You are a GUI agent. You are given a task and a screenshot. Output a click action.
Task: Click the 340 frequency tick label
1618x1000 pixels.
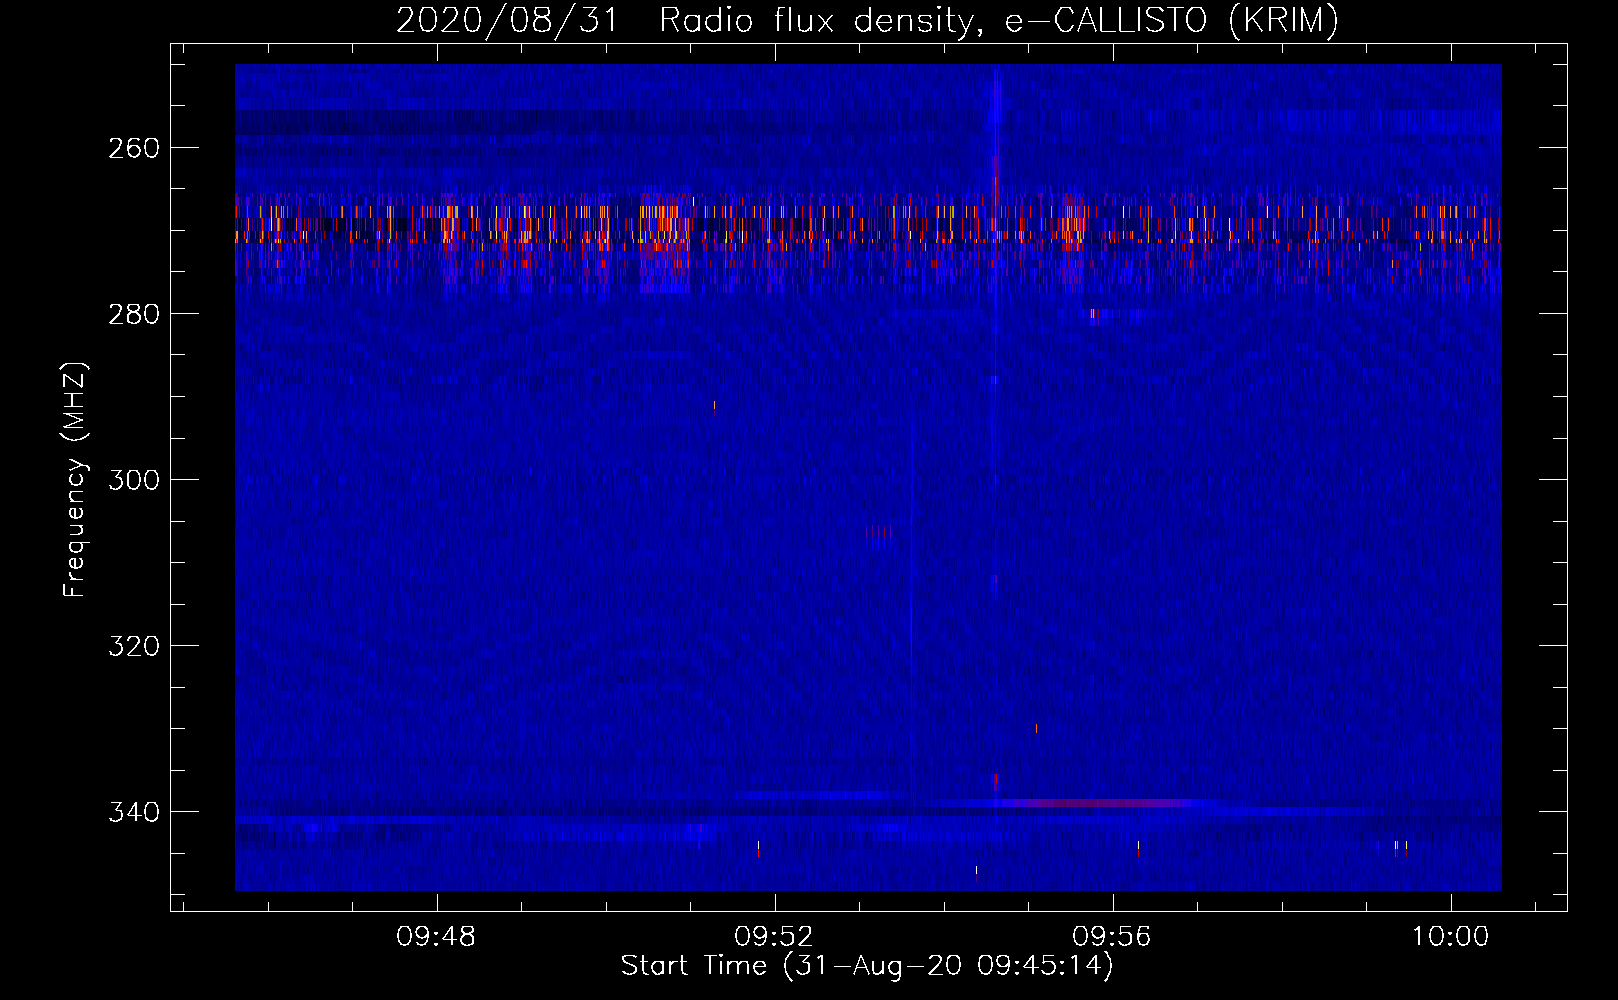coord(134,812)
